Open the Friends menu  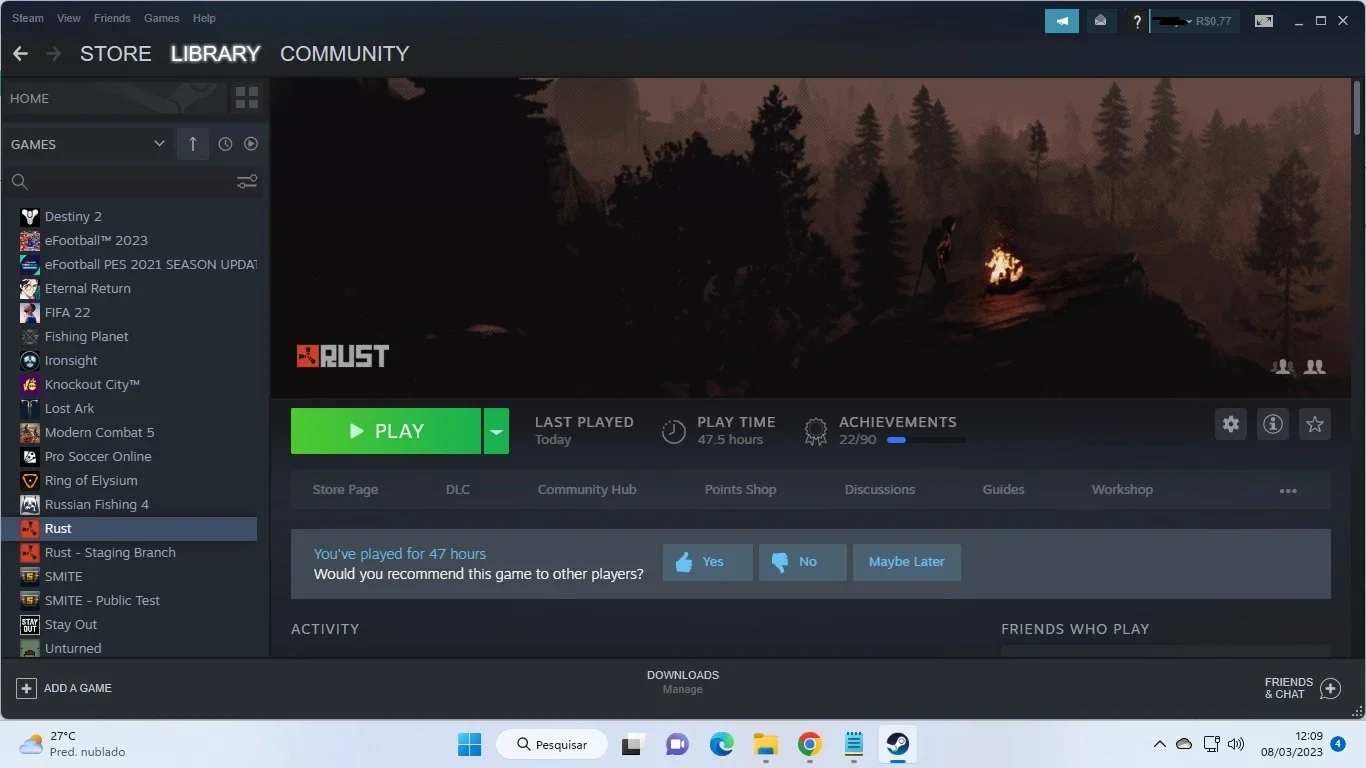[112, 18]
